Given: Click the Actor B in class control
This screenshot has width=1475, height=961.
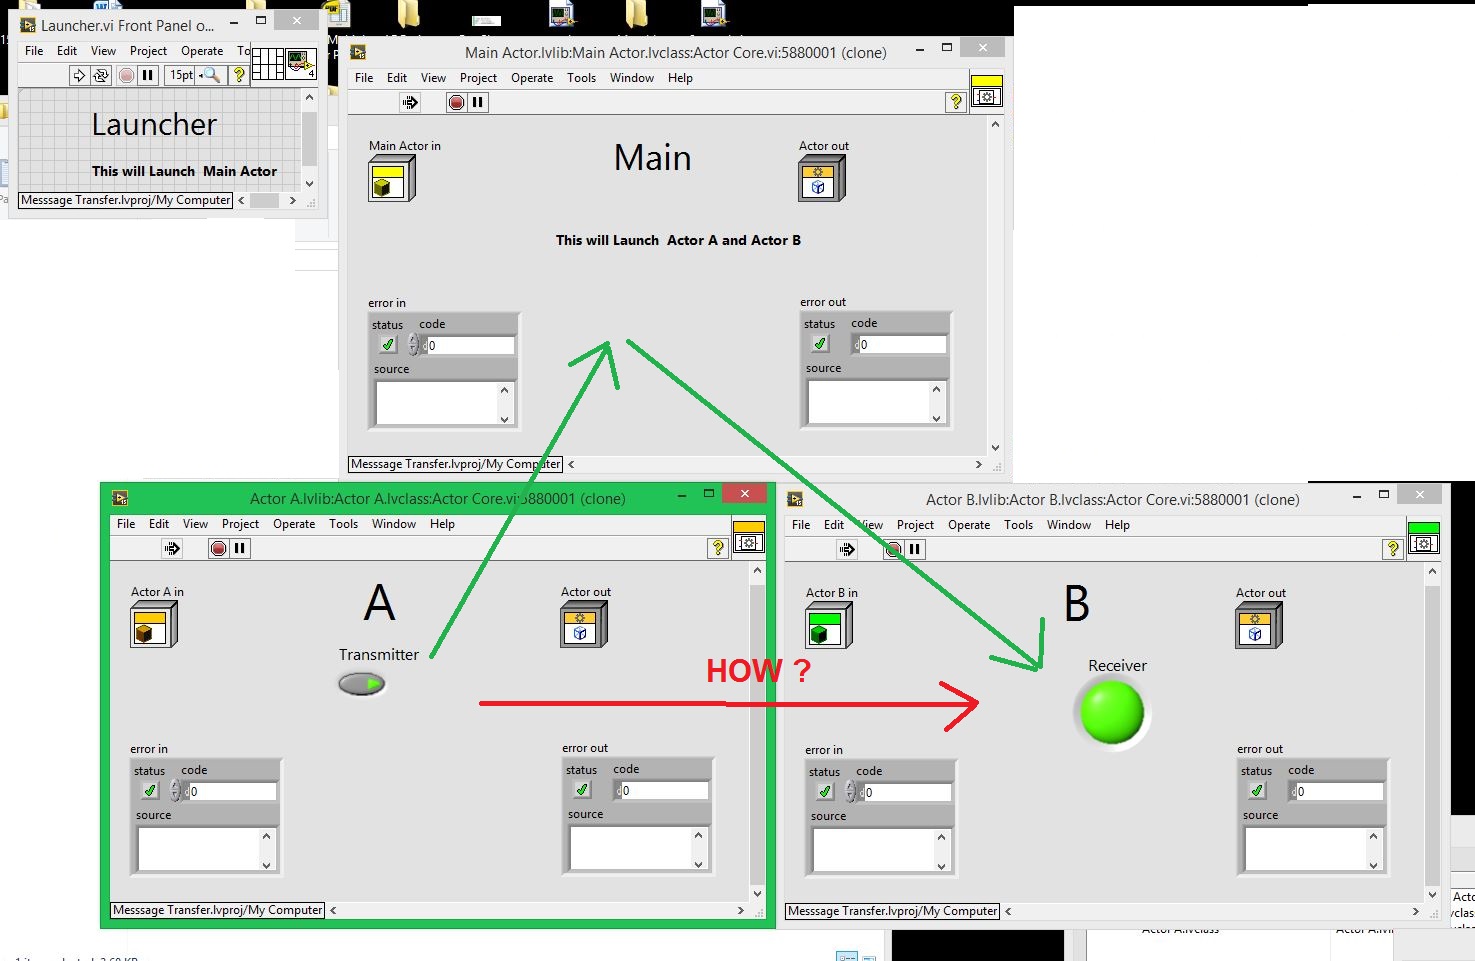Looking at the screenshot, I should click(x=828, y=626).
